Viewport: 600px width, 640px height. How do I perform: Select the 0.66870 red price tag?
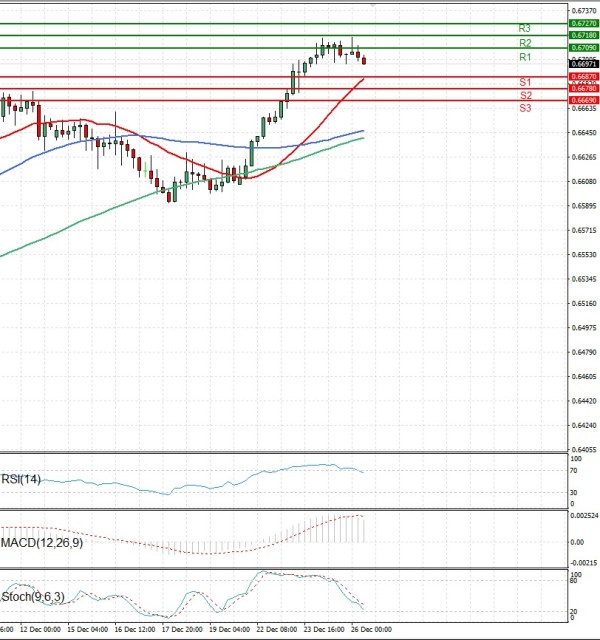[584, 76]
